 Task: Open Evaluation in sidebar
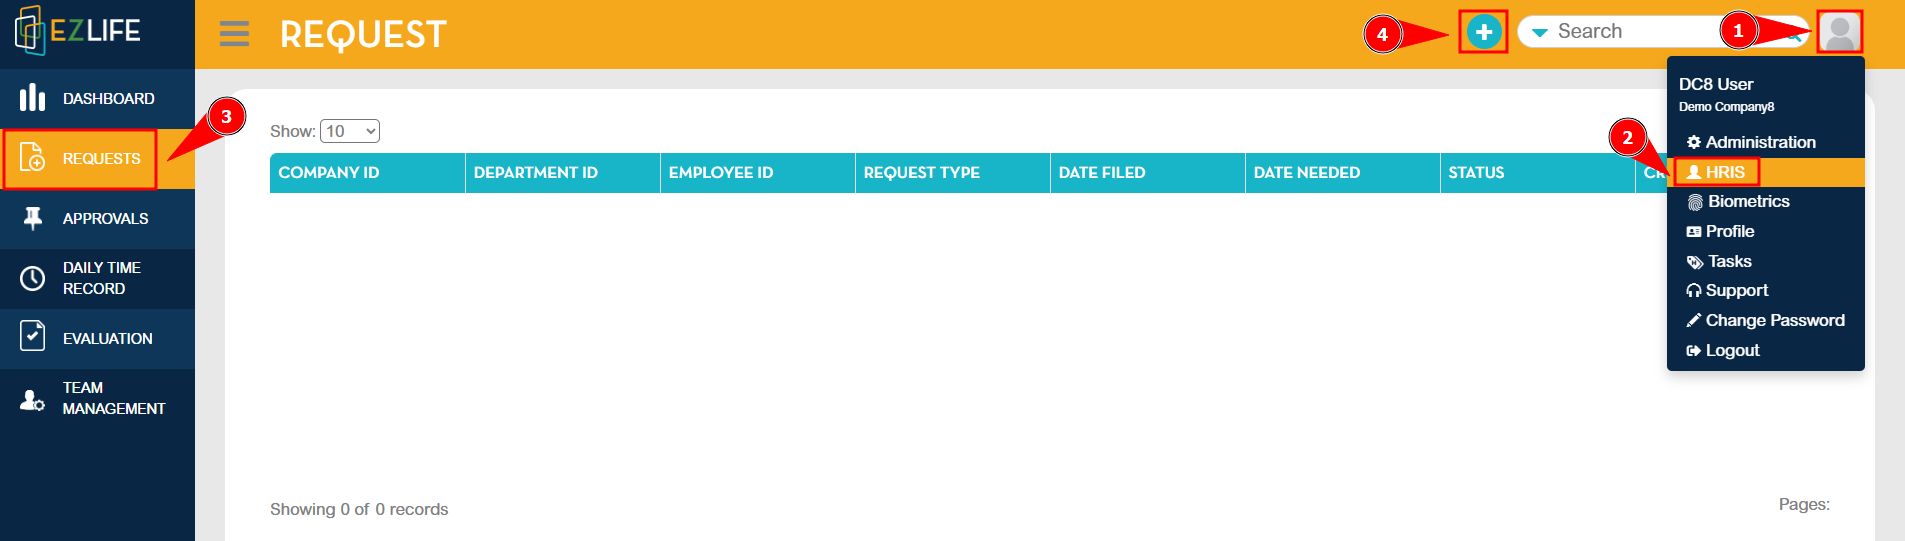(97, 338)
